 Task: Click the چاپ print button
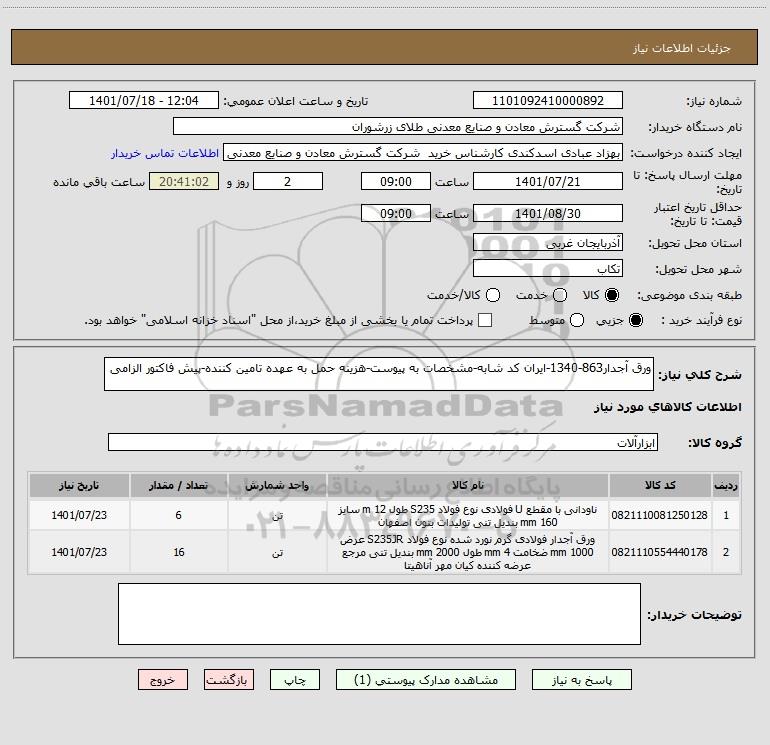[x=295, y=680]
